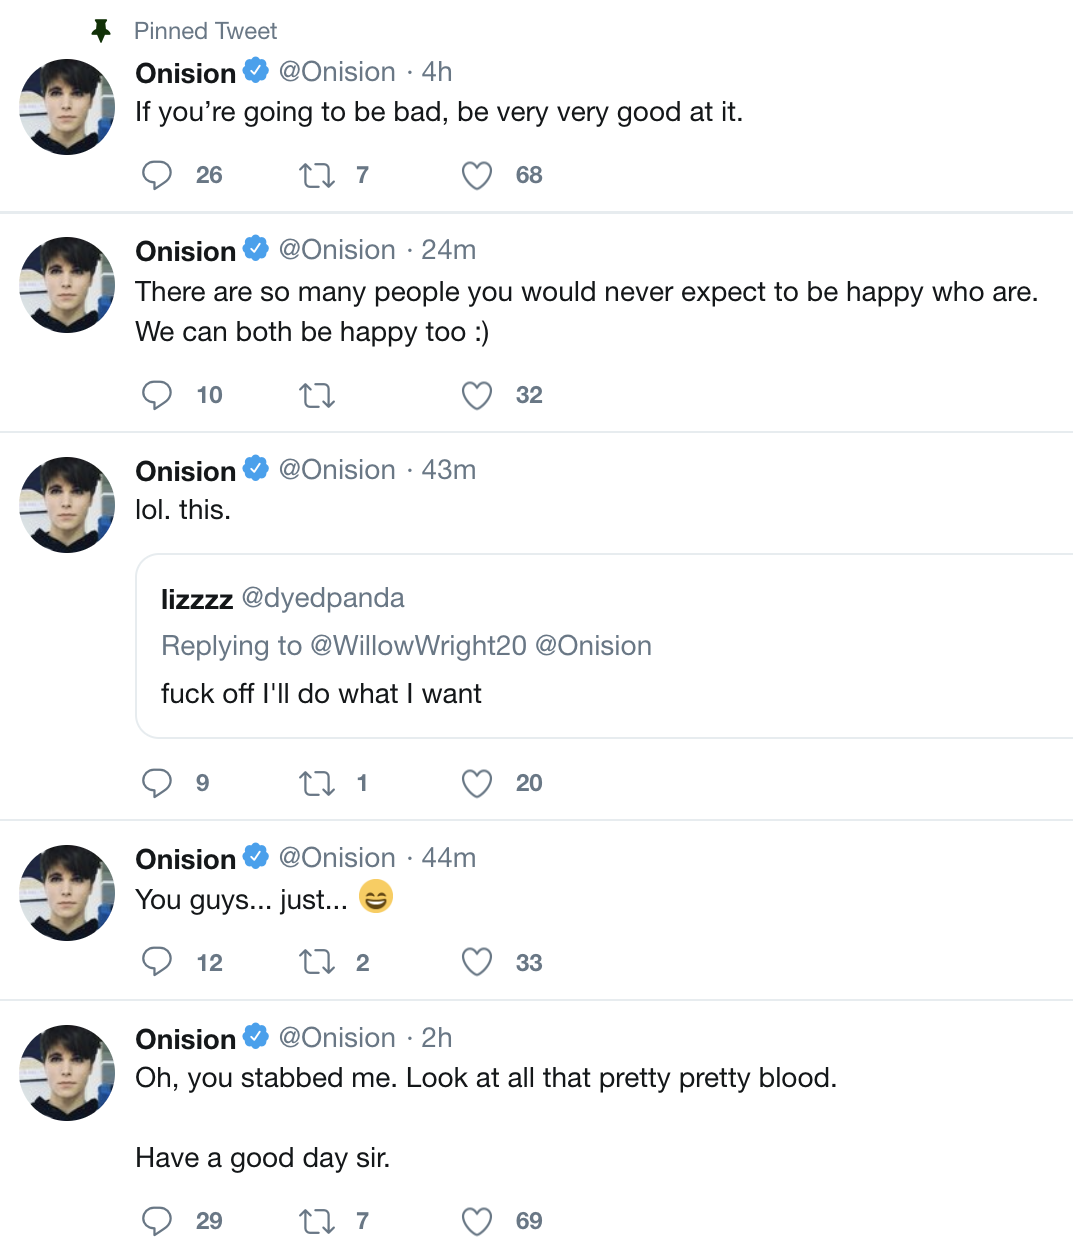Screen dimensions: 1073x1244
Task: Retweet the 'so many people' tweet
Action: [317, 396]
